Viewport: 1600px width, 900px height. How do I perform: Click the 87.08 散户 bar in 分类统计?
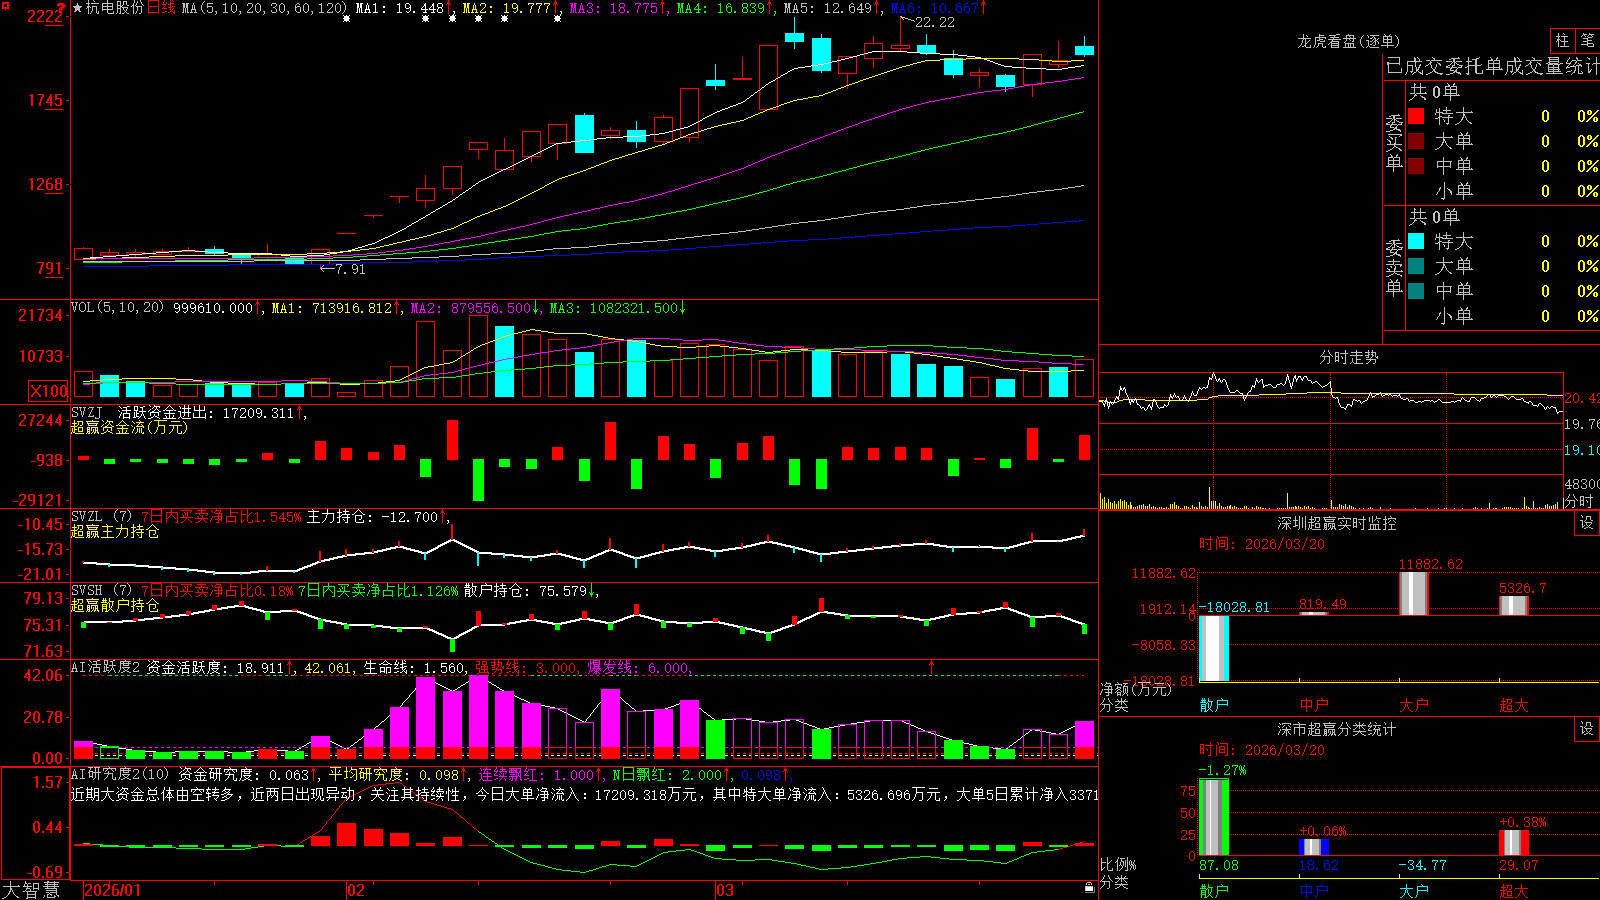1214,817
